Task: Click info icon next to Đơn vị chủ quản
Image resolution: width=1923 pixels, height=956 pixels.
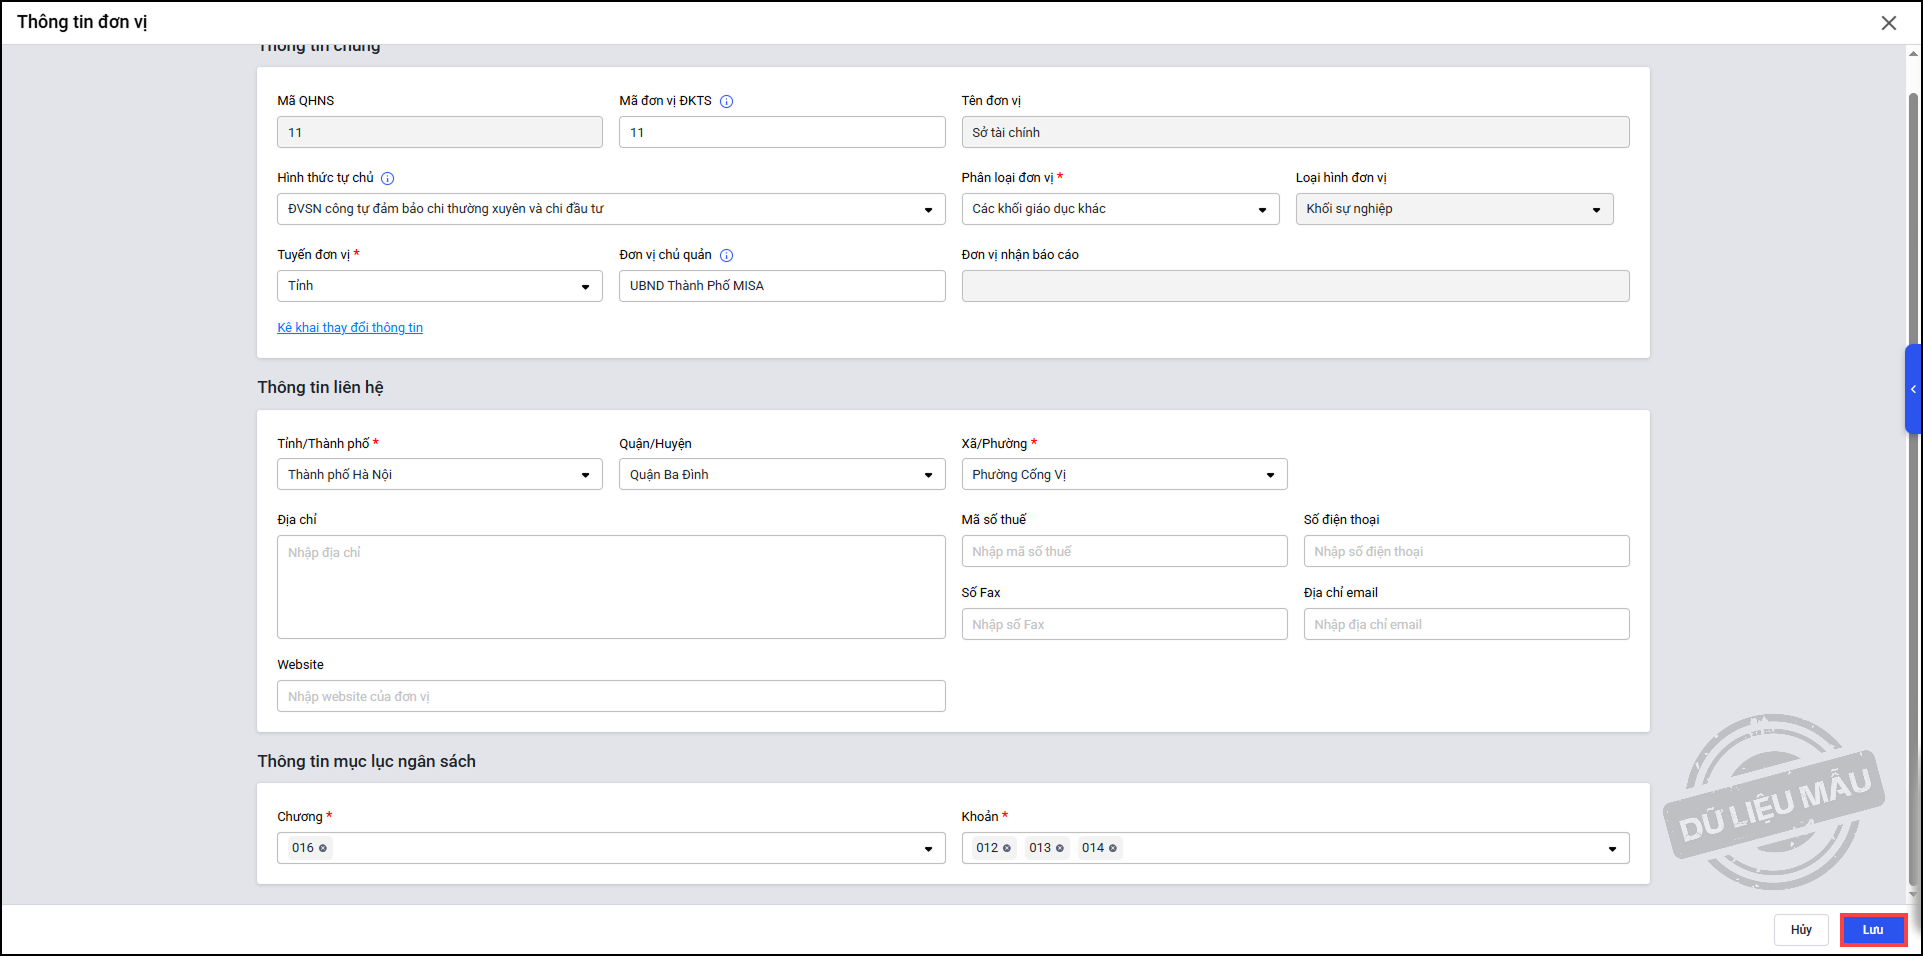Action: coord(727,255)
